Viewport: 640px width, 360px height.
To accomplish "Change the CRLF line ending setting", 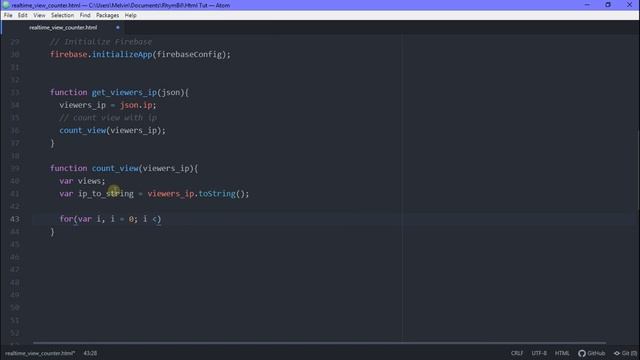I will point(517,353).
